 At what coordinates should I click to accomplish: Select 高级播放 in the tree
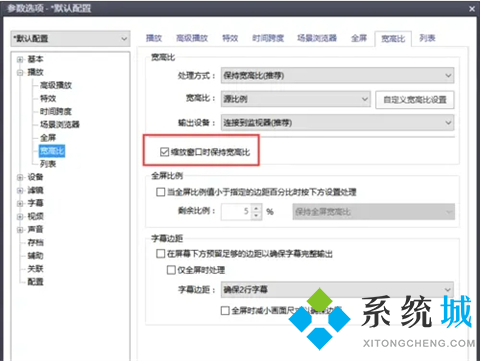tap(56, 85)
